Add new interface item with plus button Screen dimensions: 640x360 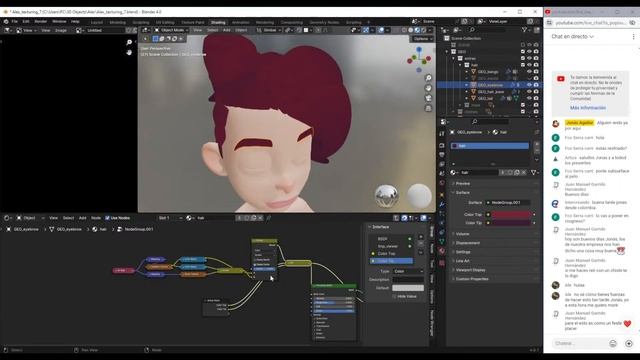(421, 237)
